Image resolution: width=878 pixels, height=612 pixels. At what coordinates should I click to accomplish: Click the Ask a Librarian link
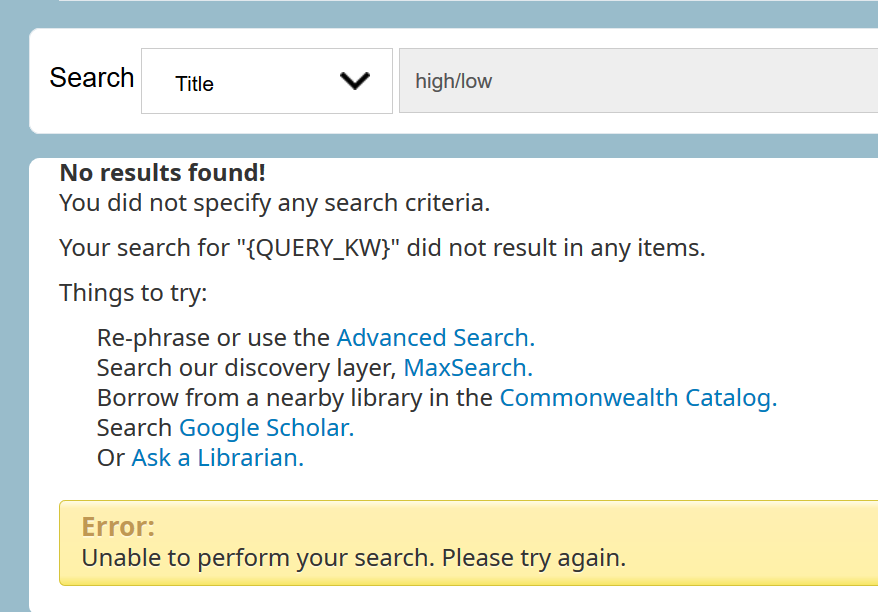(x=217, y=457)
